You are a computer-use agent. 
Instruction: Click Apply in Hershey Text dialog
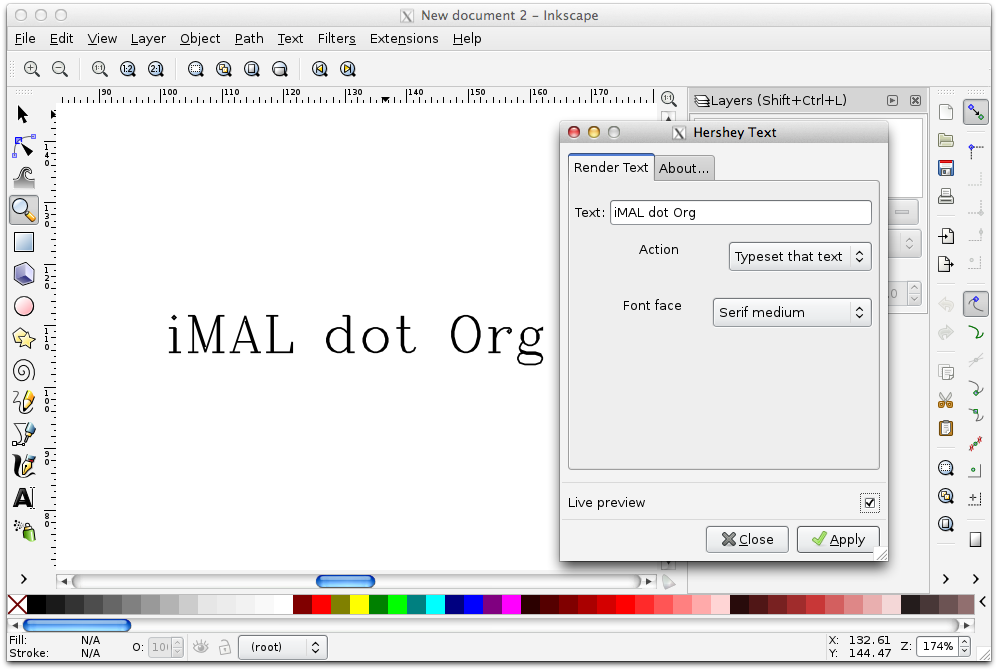(x=838, y=540)
